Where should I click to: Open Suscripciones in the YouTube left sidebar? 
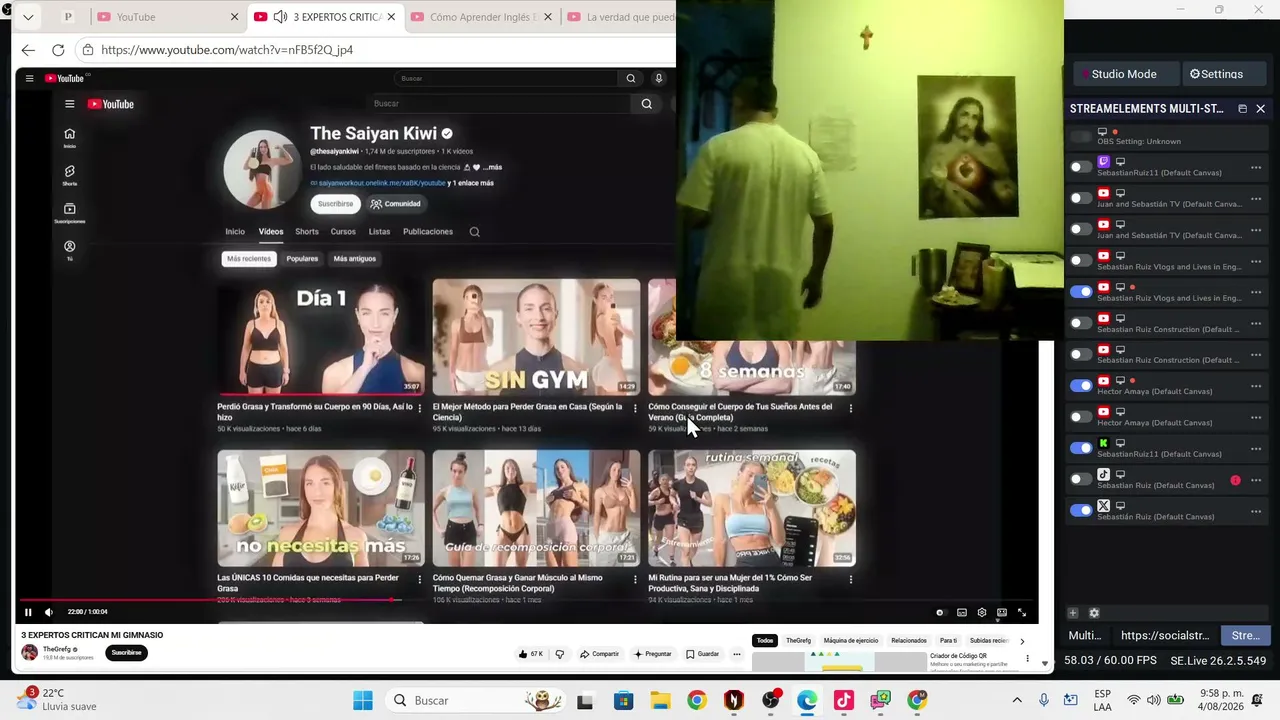click(69, 213)
